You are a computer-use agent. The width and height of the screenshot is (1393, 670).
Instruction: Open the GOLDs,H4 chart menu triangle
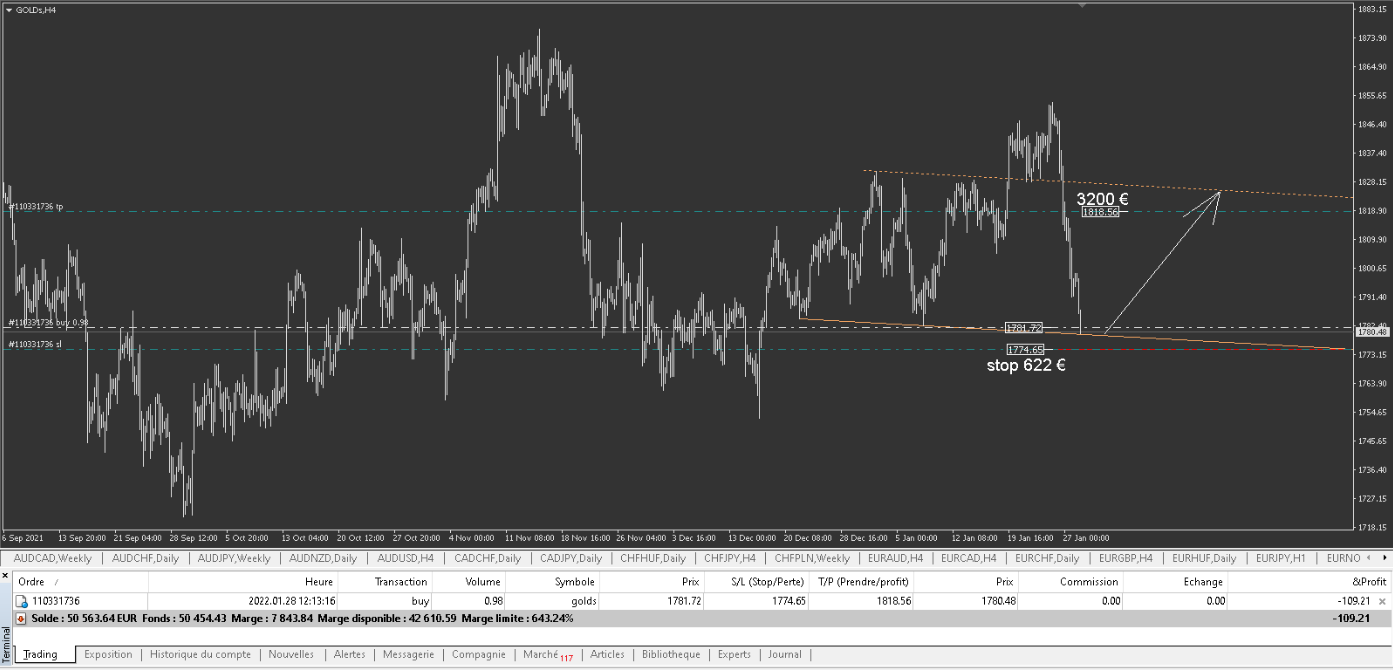click(x=9, y=10)
